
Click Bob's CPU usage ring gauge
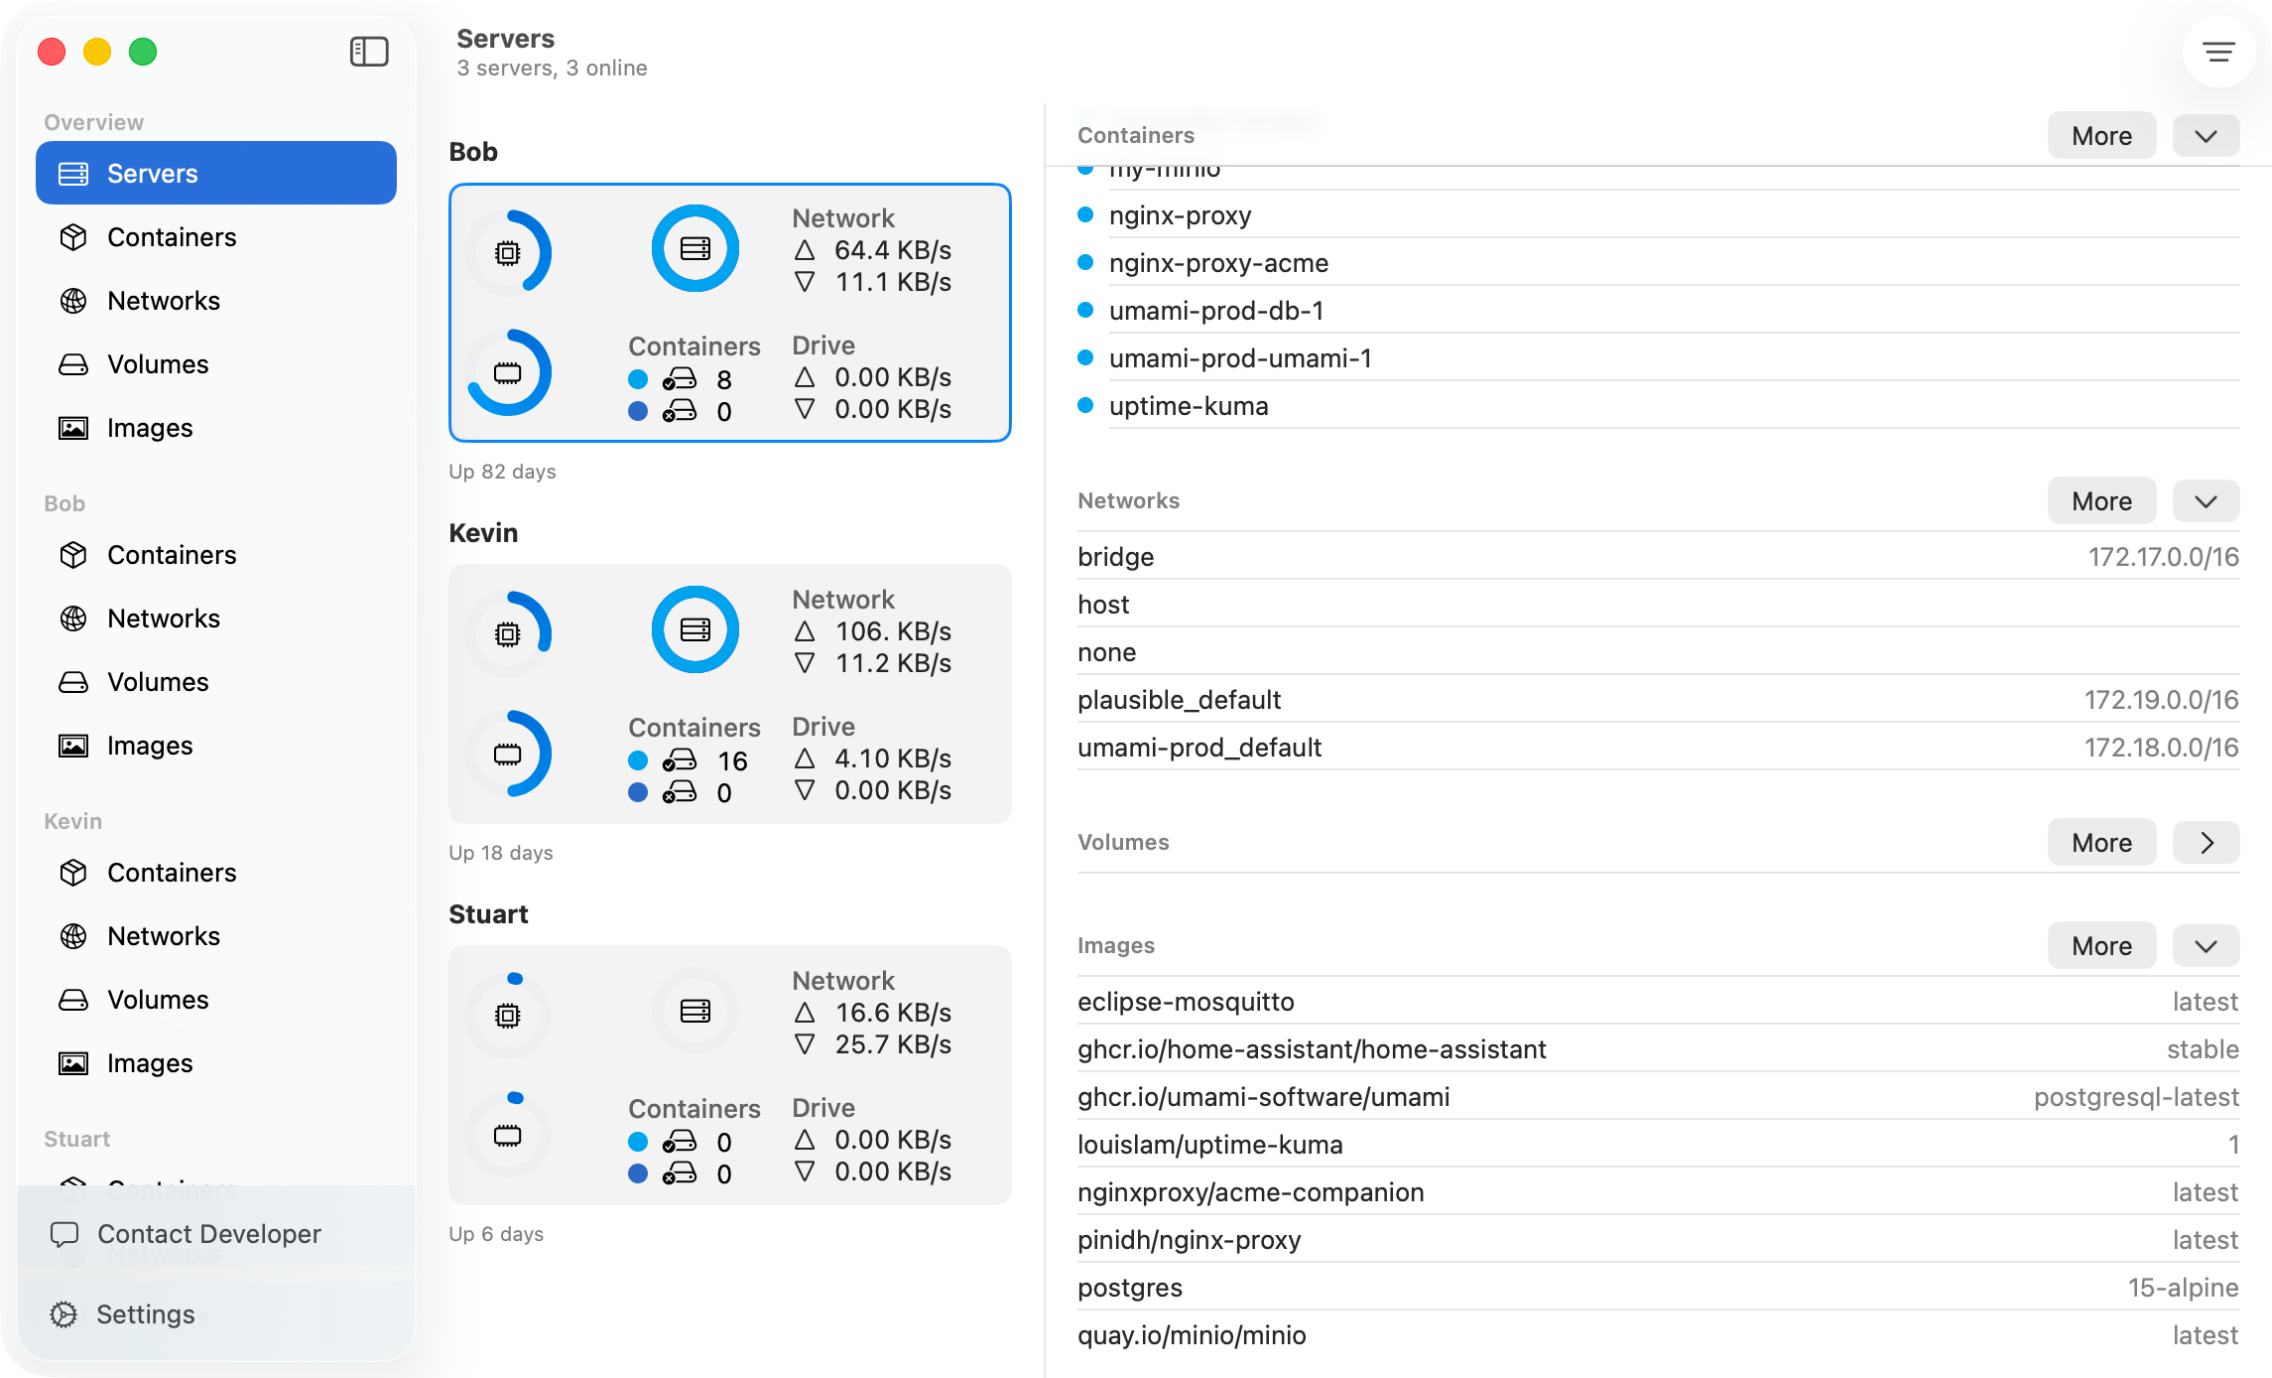click(510, 252)
